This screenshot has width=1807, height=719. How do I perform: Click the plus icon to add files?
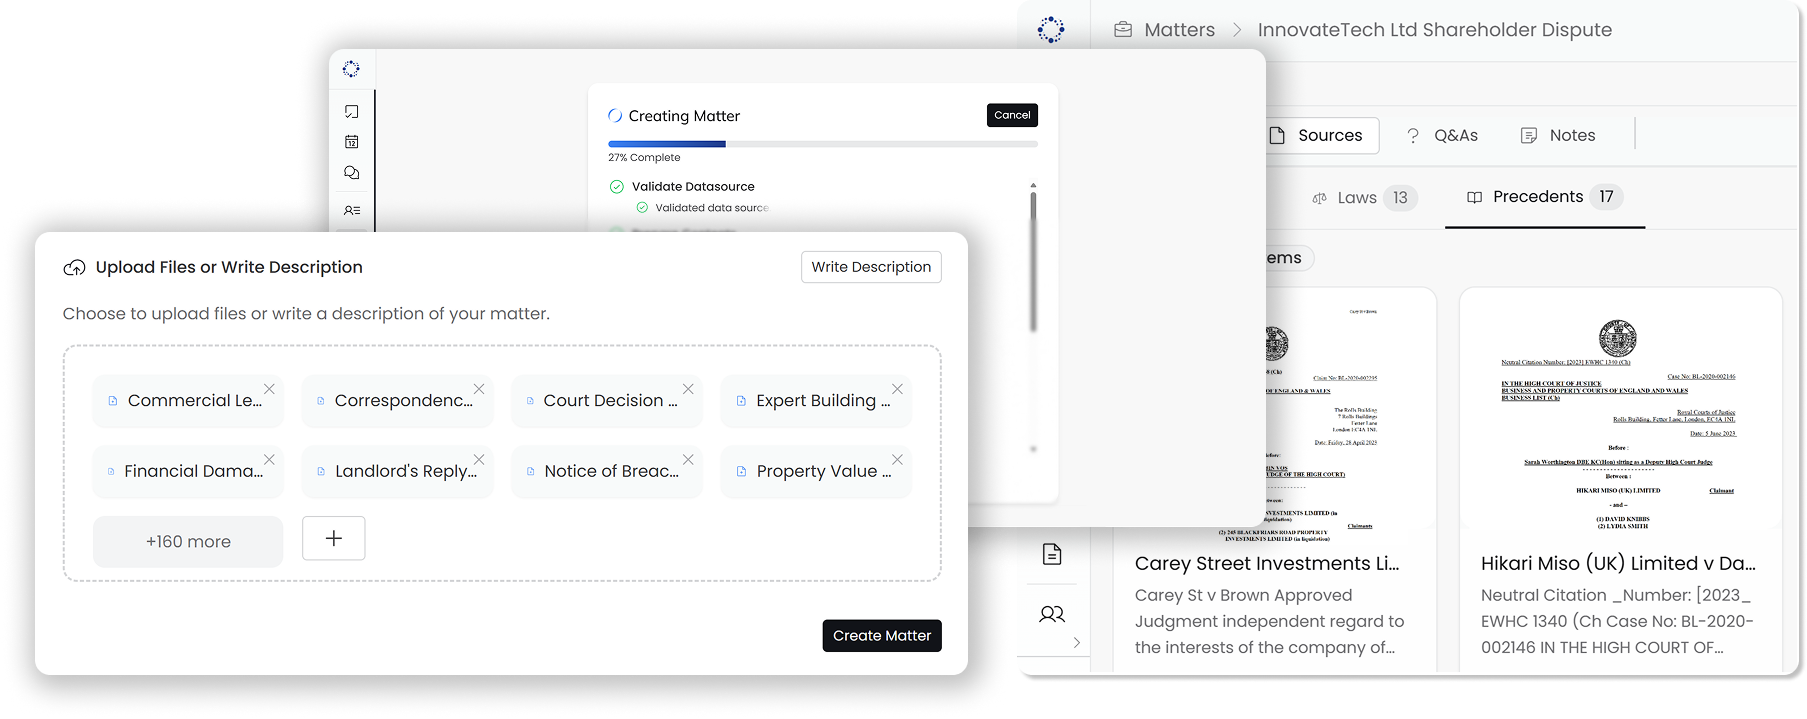333,538
